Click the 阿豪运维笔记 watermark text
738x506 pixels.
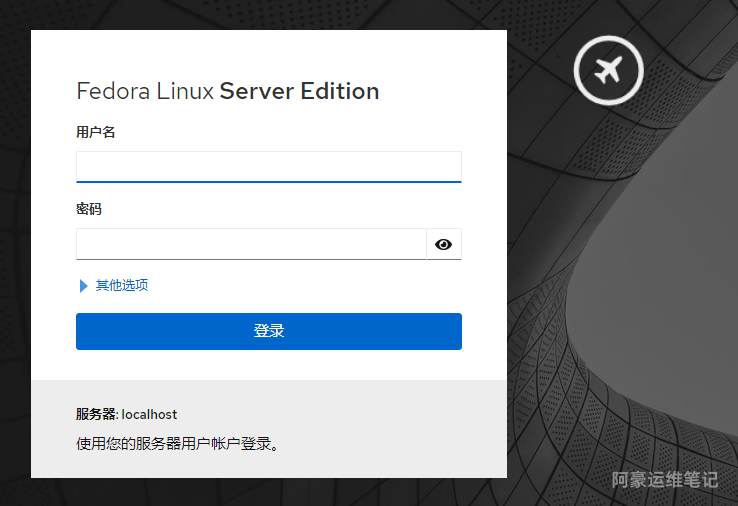pyautogui.click(x=664, y=479)
